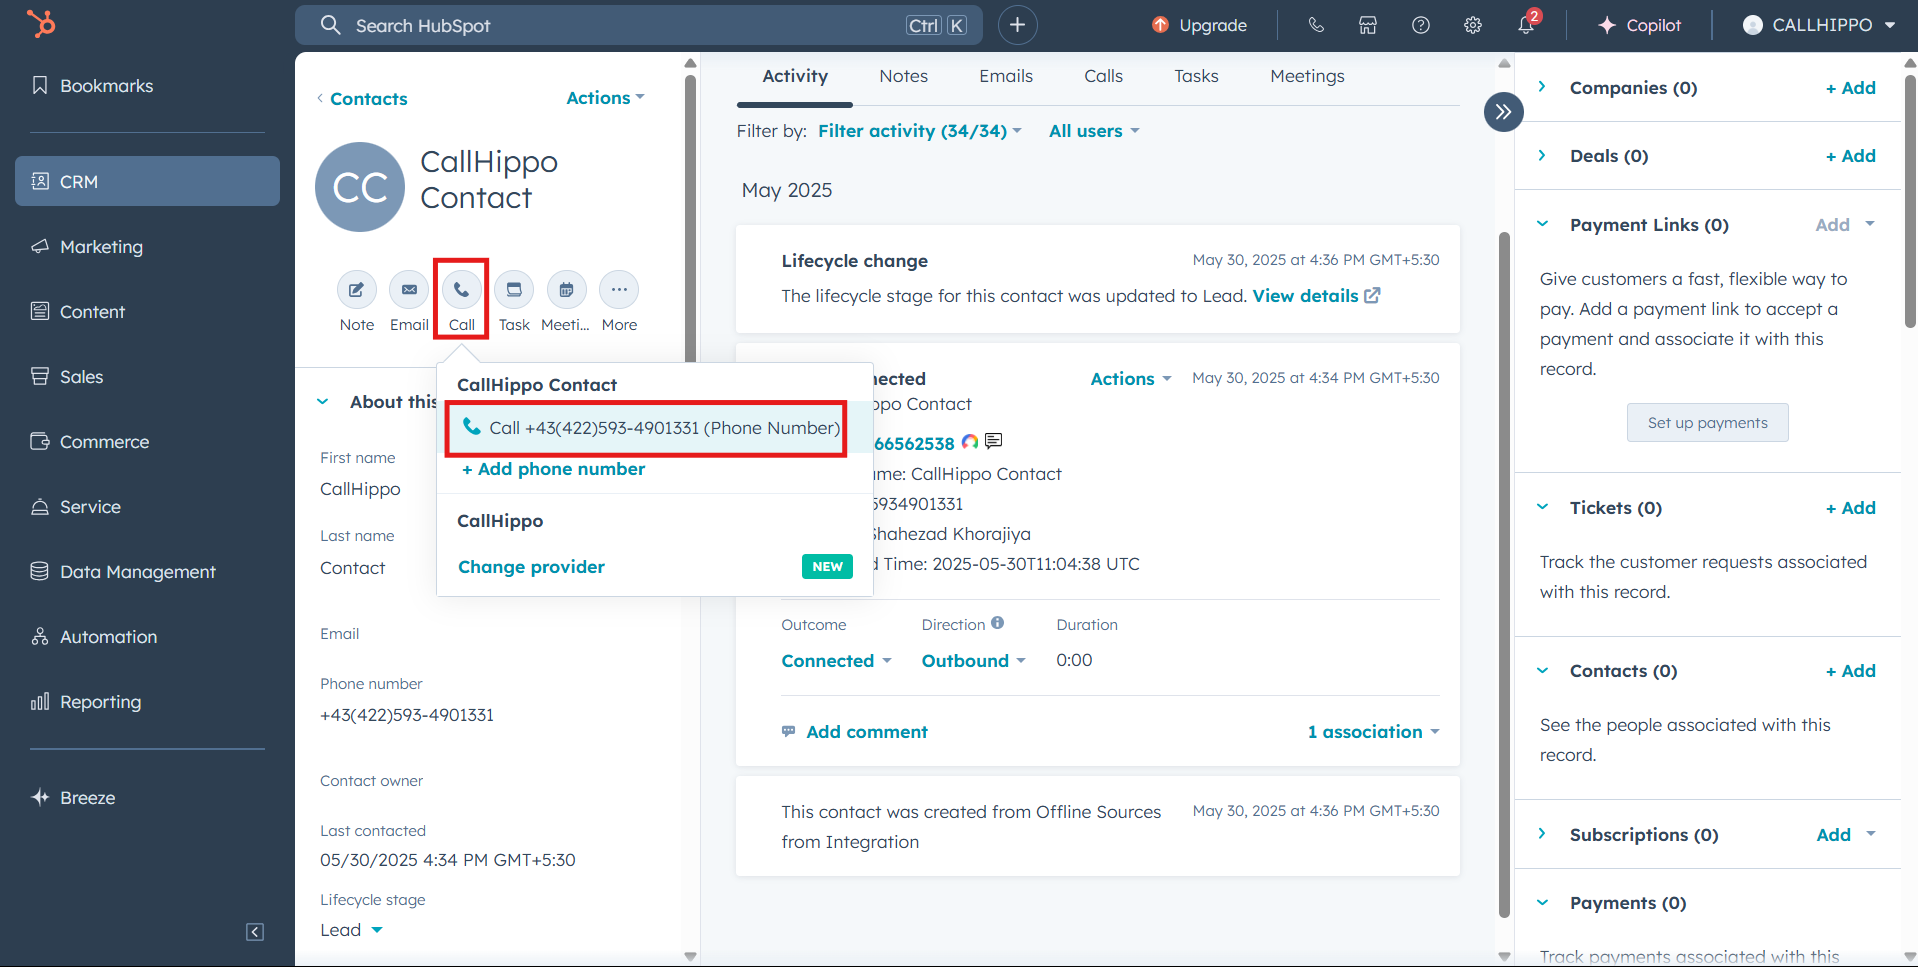Image resolution: width=1918 pixels, height=967 pixels.
Task: Switch to the Emails tab
Action: 1006,76
